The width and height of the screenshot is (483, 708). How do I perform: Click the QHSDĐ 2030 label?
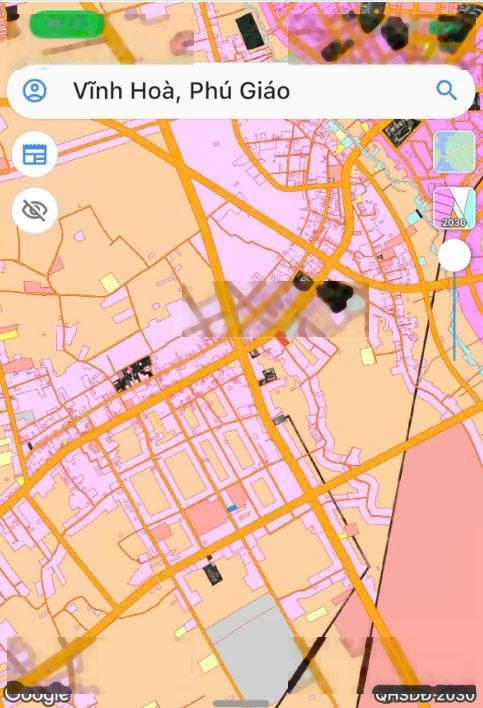[x=424, y=694]
